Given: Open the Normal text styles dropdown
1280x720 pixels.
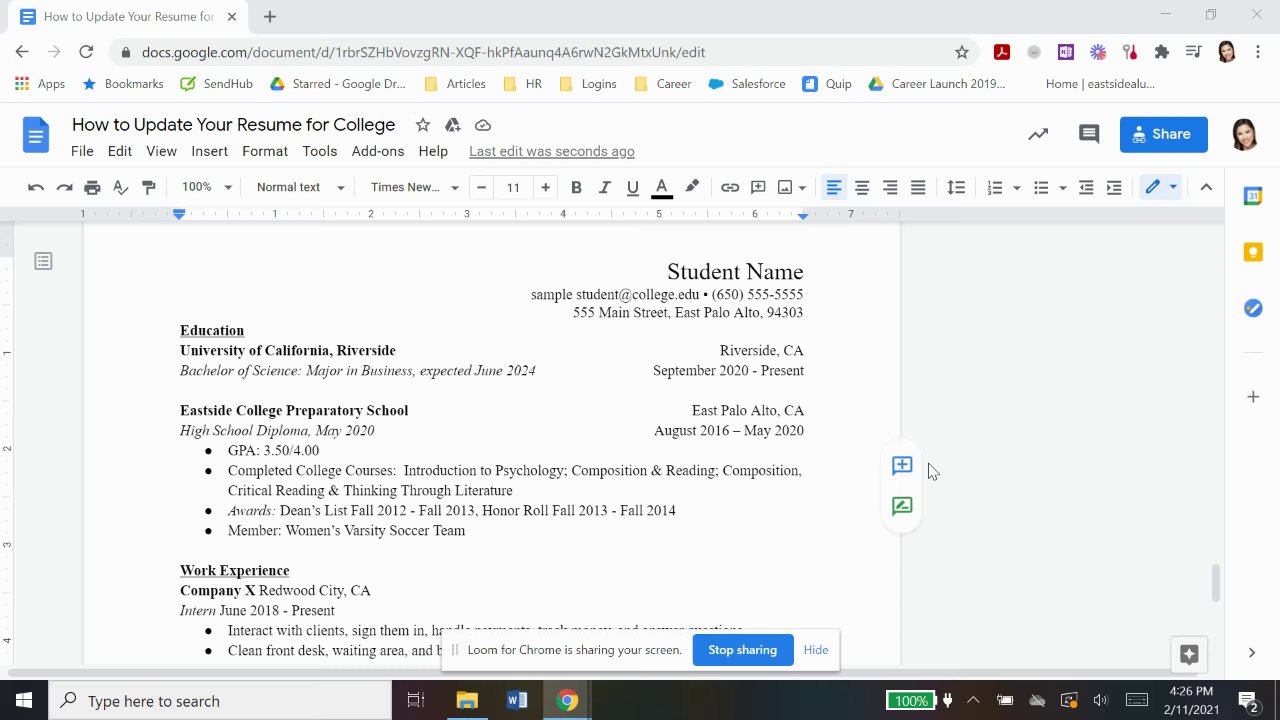Looking at the screenshot, I should 300,187.
